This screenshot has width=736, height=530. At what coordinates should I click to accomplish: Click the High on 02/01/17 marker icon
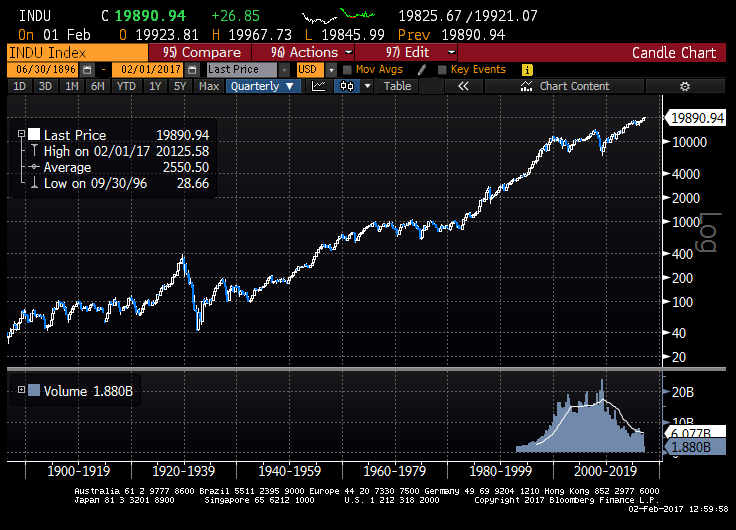pos(34,151)
